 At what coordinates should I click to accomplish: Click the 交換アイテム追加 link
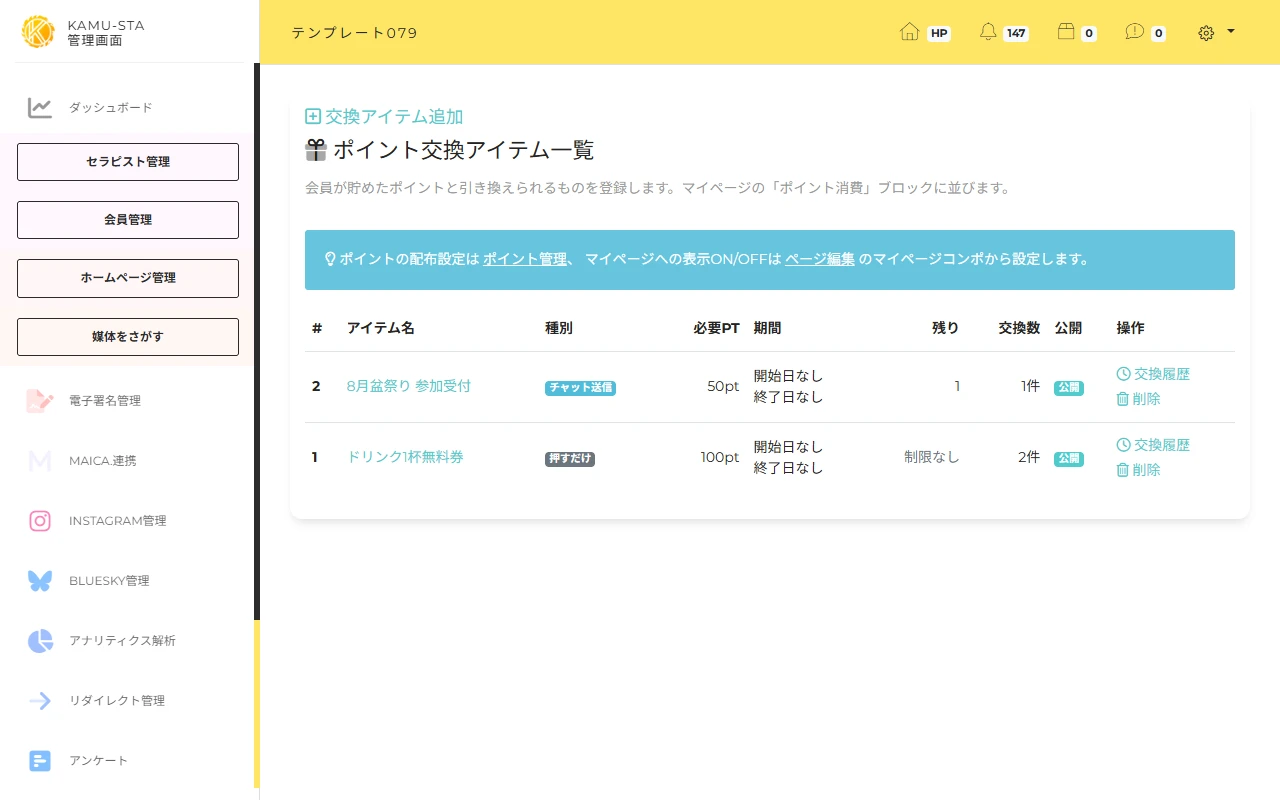click(394, 117)
